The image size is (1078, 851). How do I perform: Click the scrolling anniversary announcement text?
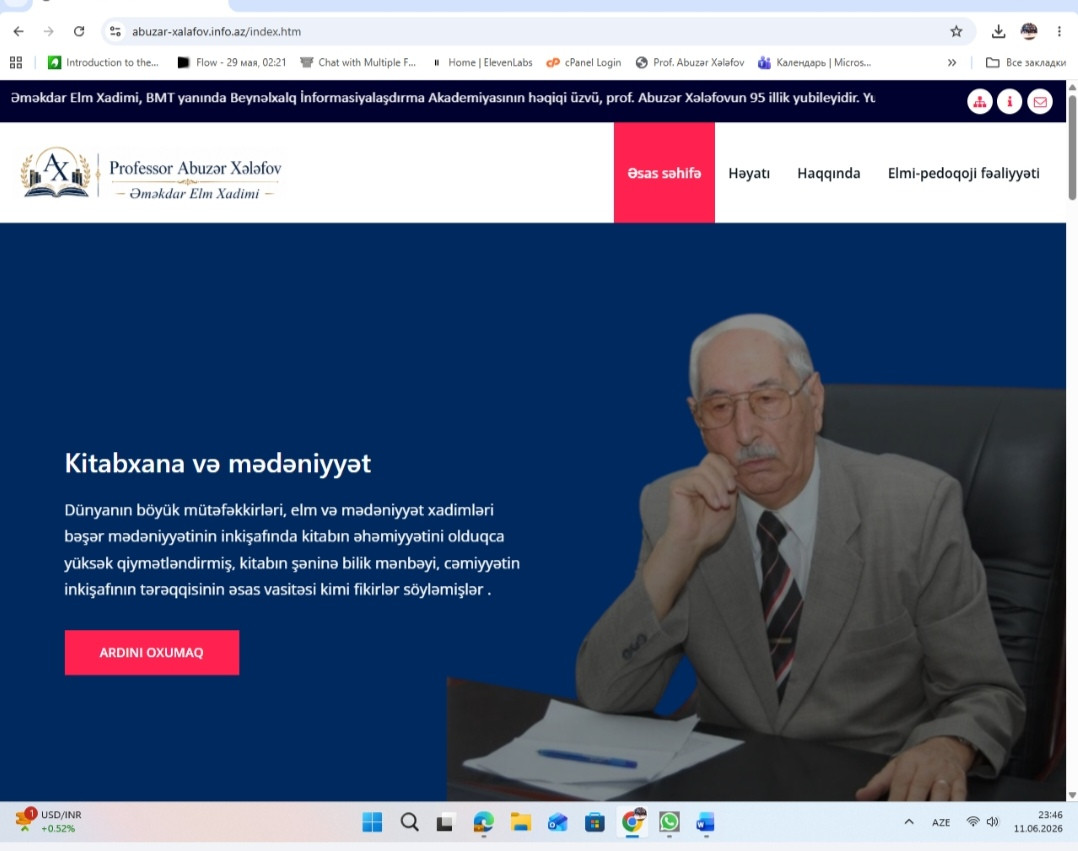pyautogui.click(x=443, y=98)
